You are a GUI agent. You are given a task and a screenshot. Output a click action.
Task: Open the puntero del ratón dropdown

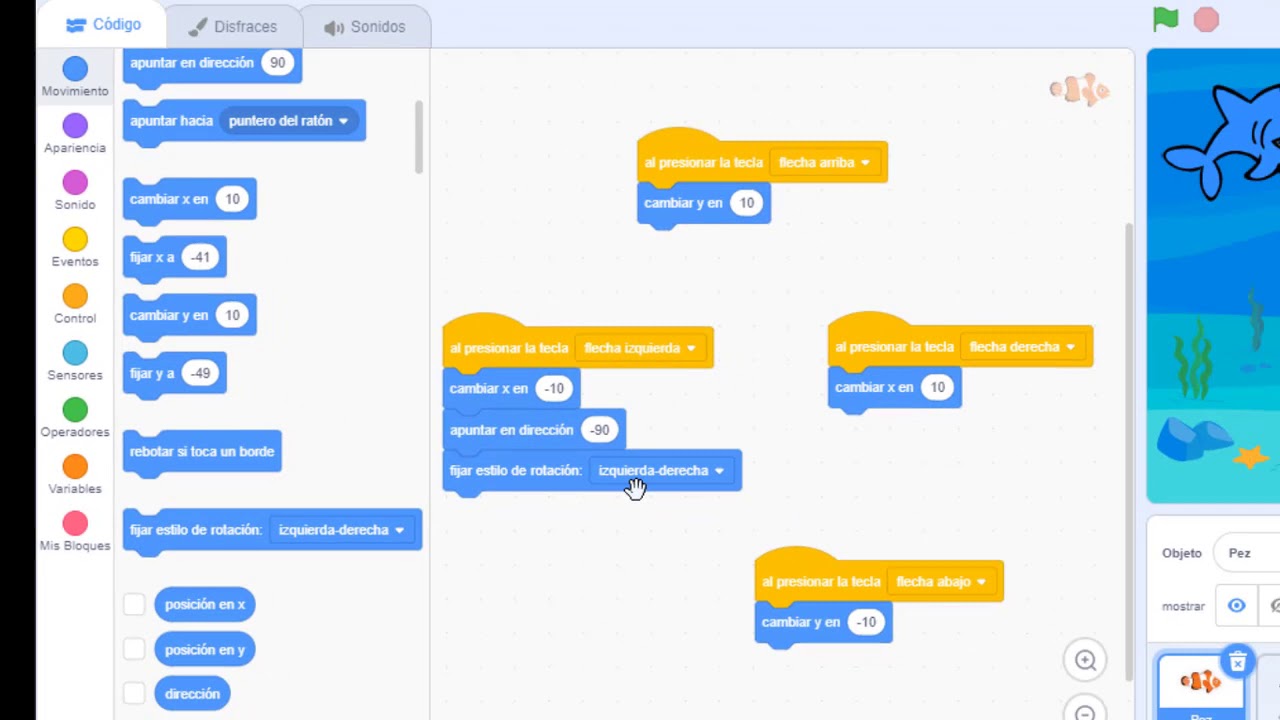288,121
